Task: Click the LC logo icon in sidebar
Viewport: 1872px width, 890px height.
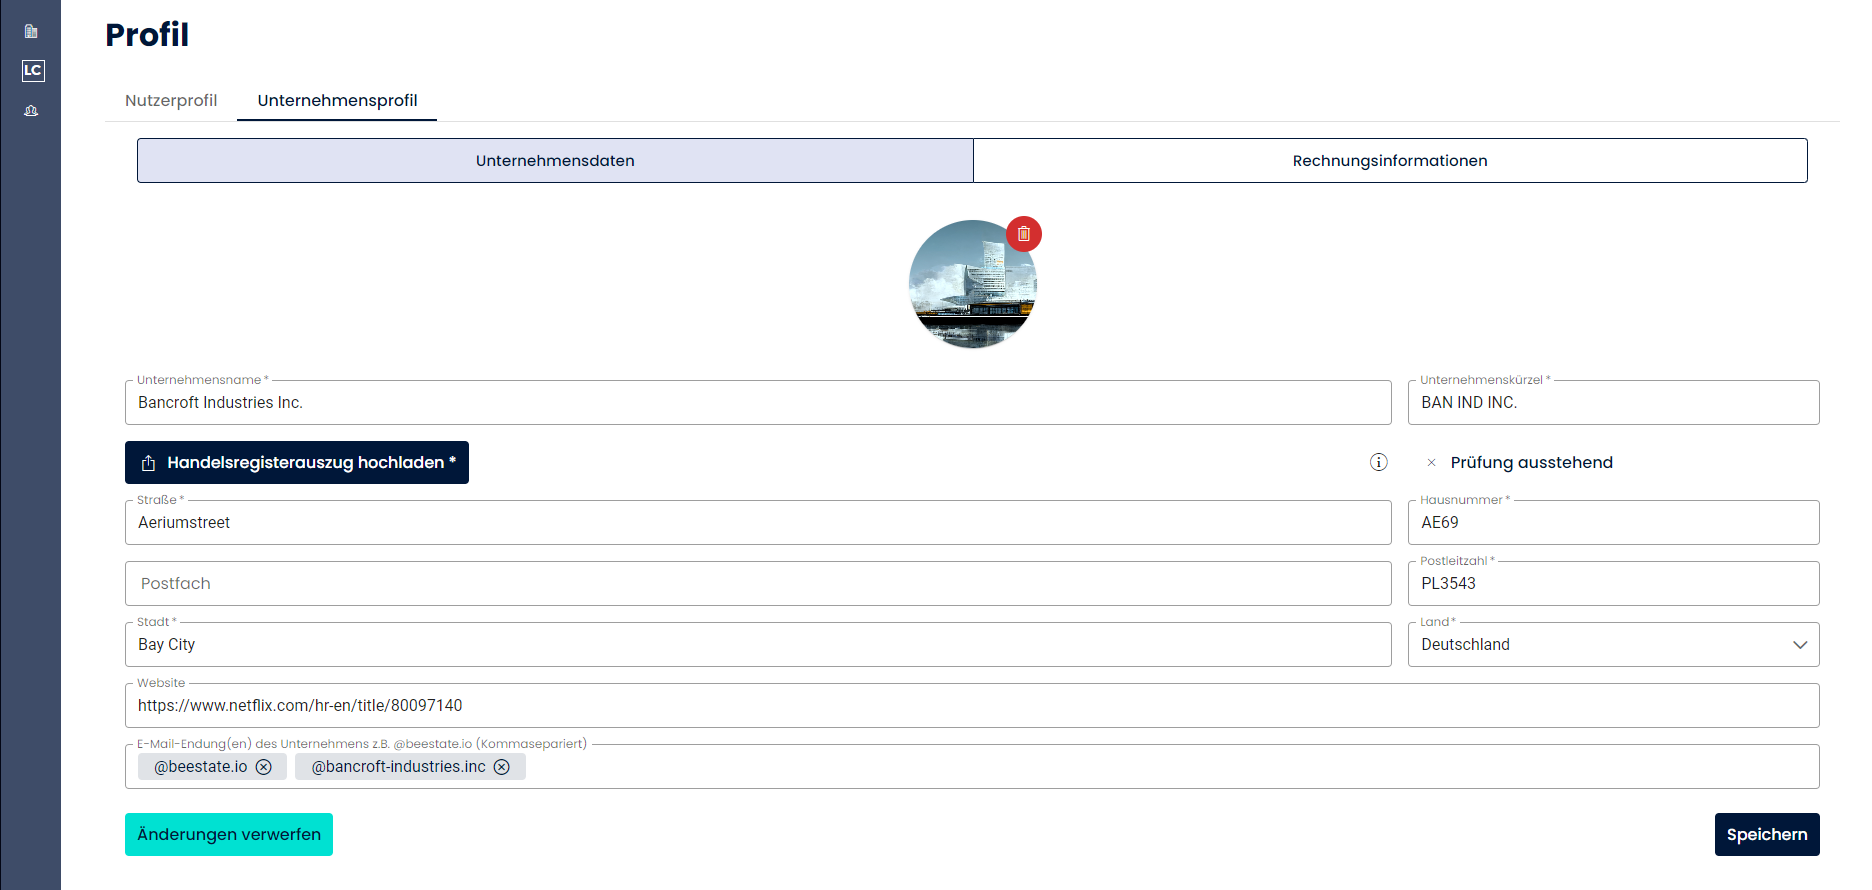Action: coord(33,70)
